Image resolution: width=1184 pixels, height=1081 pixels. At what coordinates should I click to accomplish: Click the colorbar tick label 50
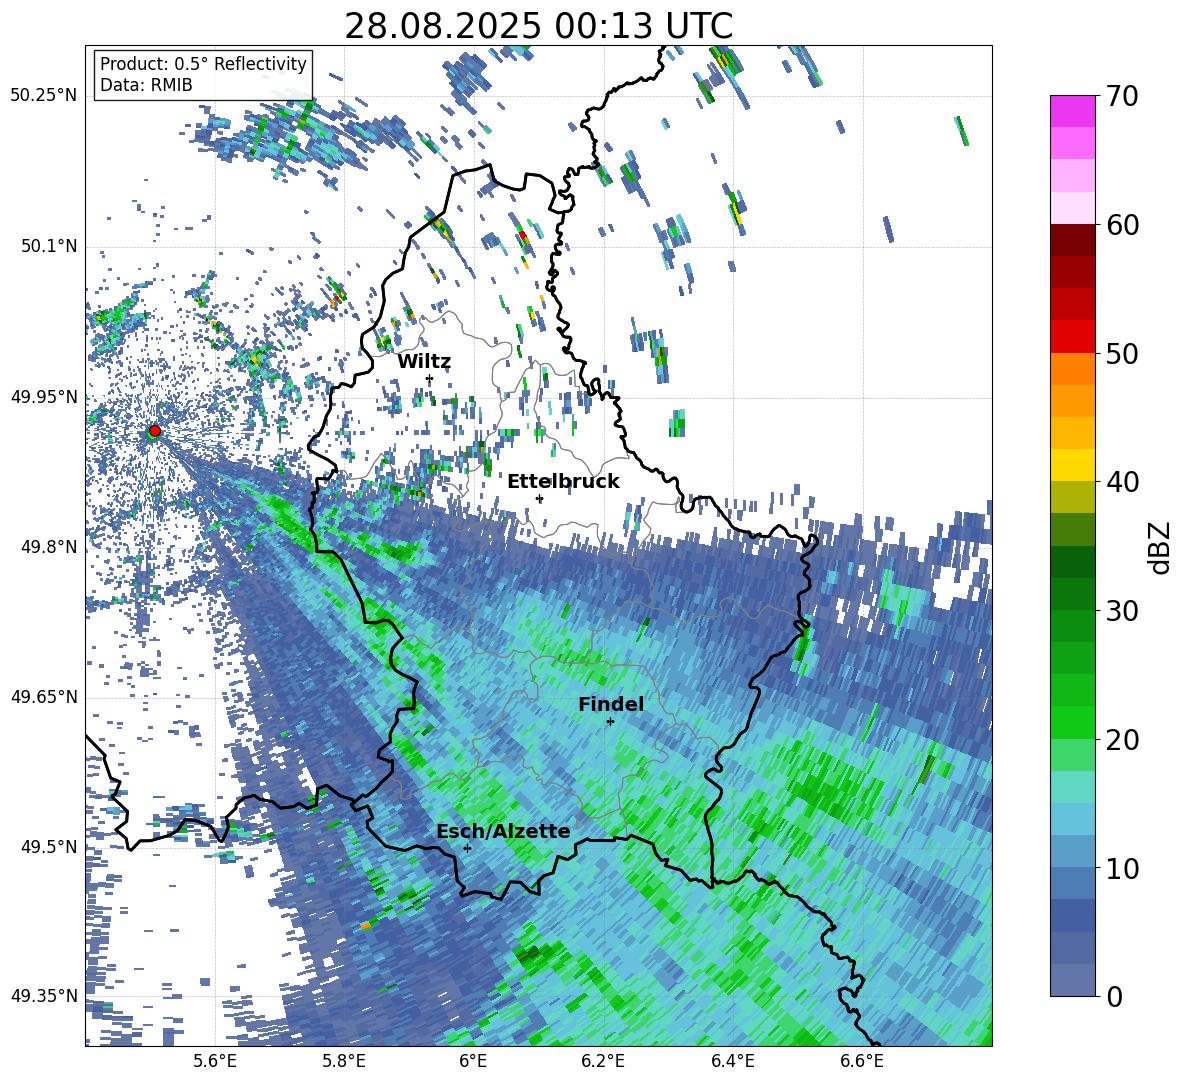1122,353
